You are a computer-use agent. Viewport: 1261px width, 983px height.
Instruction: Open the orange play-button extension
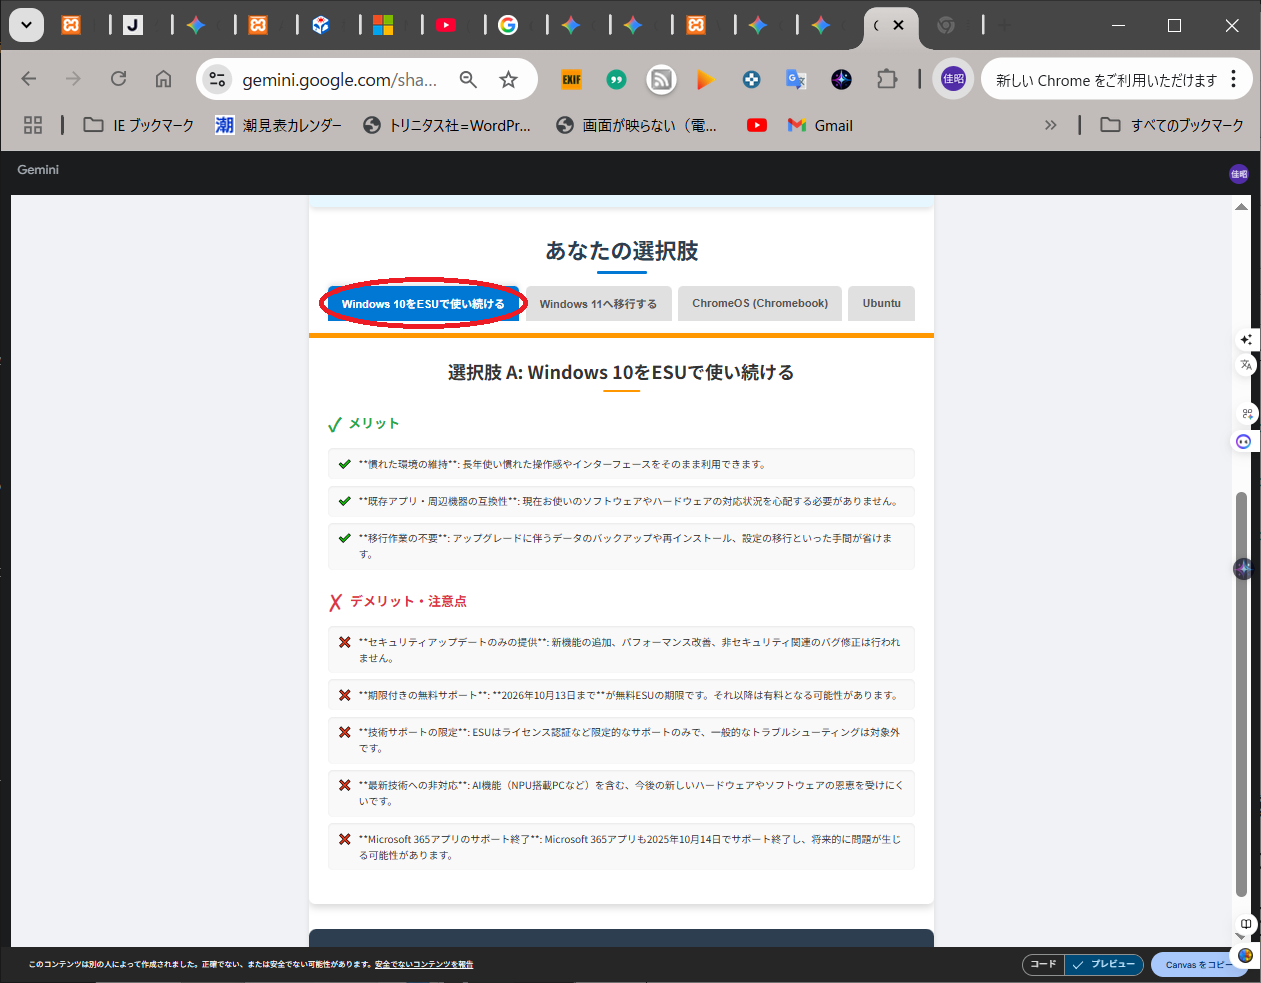706,79
